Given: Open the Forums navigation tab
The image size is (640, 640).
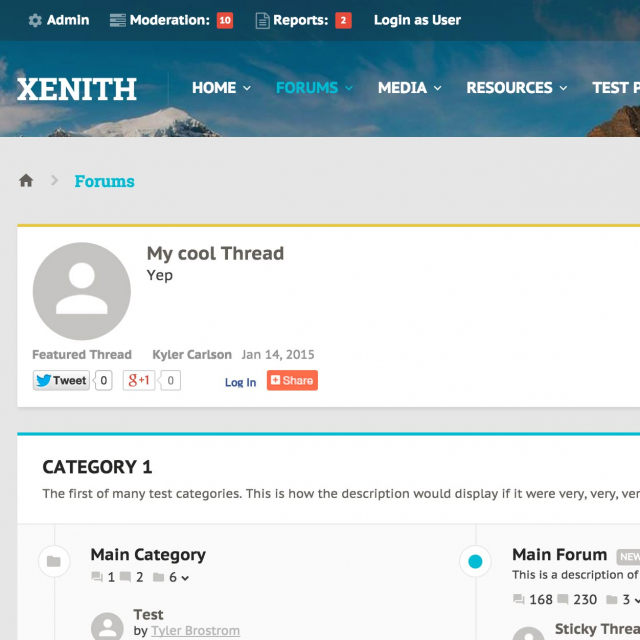Looking at the screenshot, I should point(313,88).
